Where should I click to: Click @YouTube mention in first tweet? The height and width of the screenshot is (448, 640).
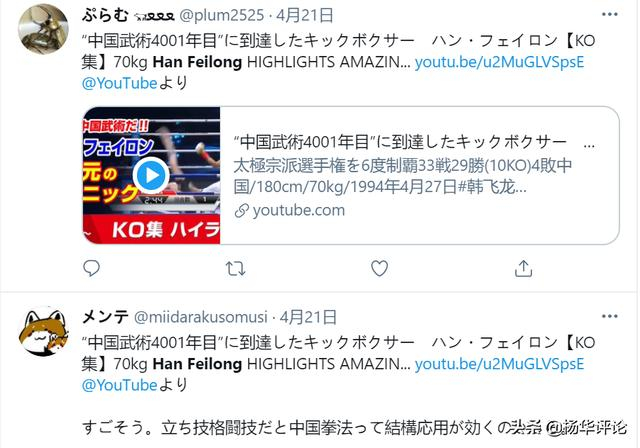[119, 83]
